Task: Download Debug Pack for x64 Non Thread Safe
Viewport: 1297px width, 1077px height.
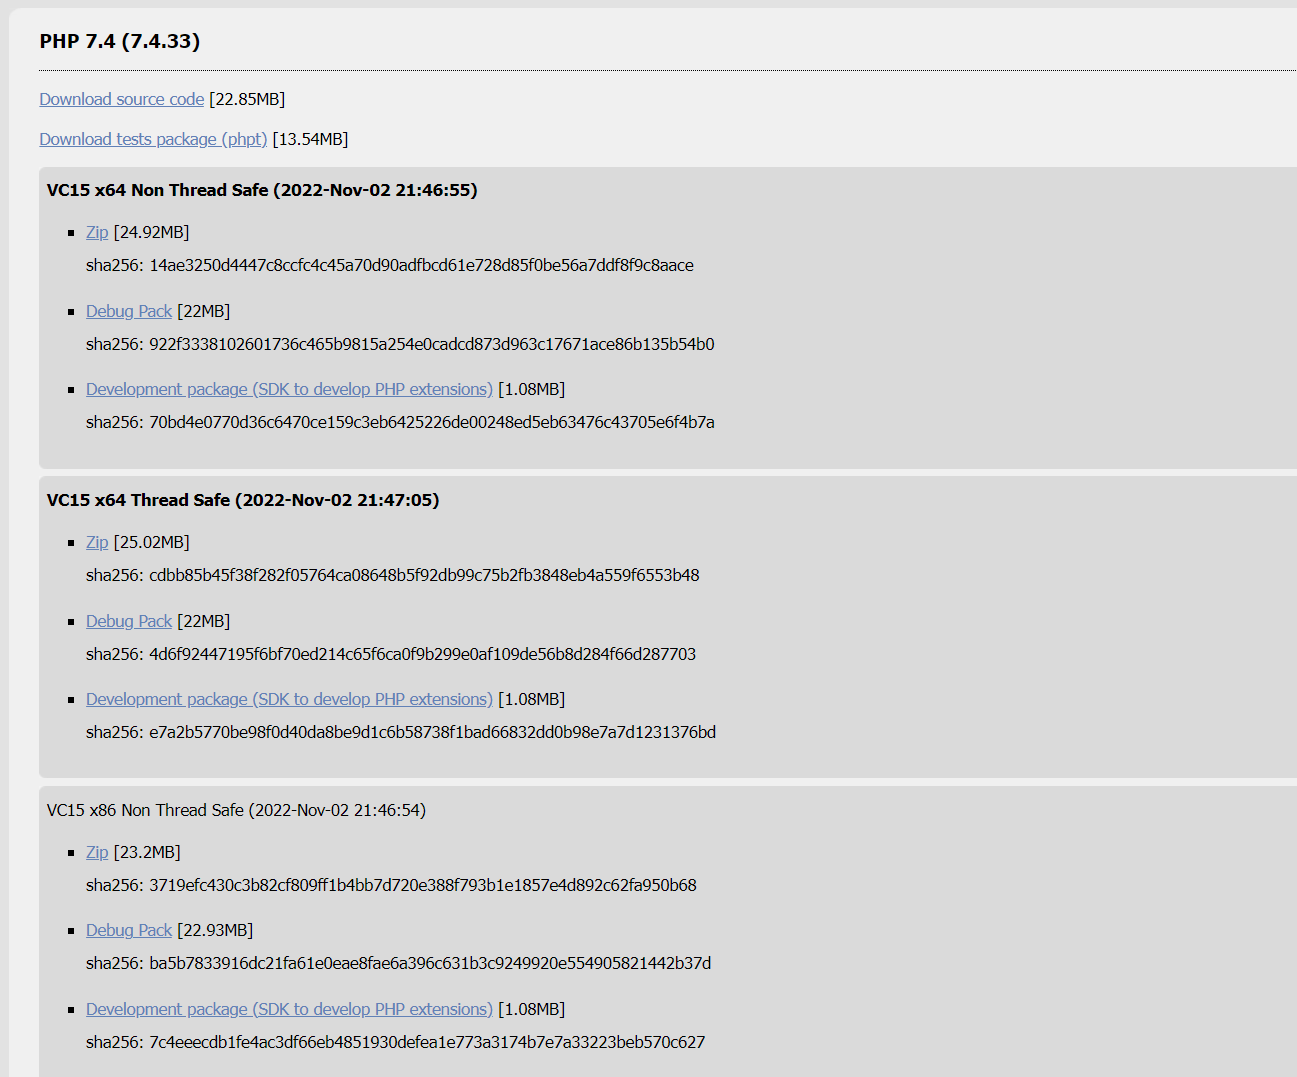Action: pyautogui.click(x=129, y=311)
